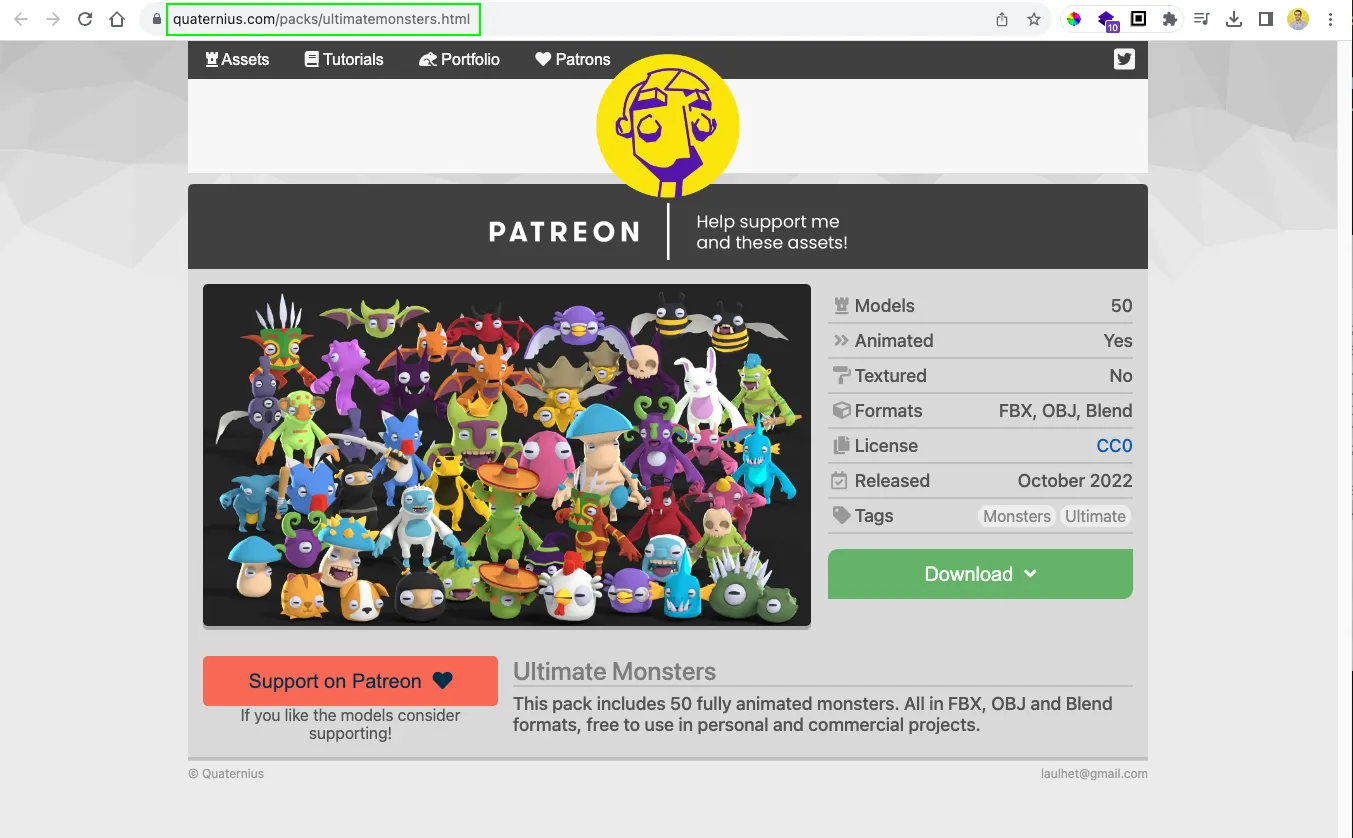The image size is (1353, 838).
Task: Open the Assets menu item
Action: point(237,60)
